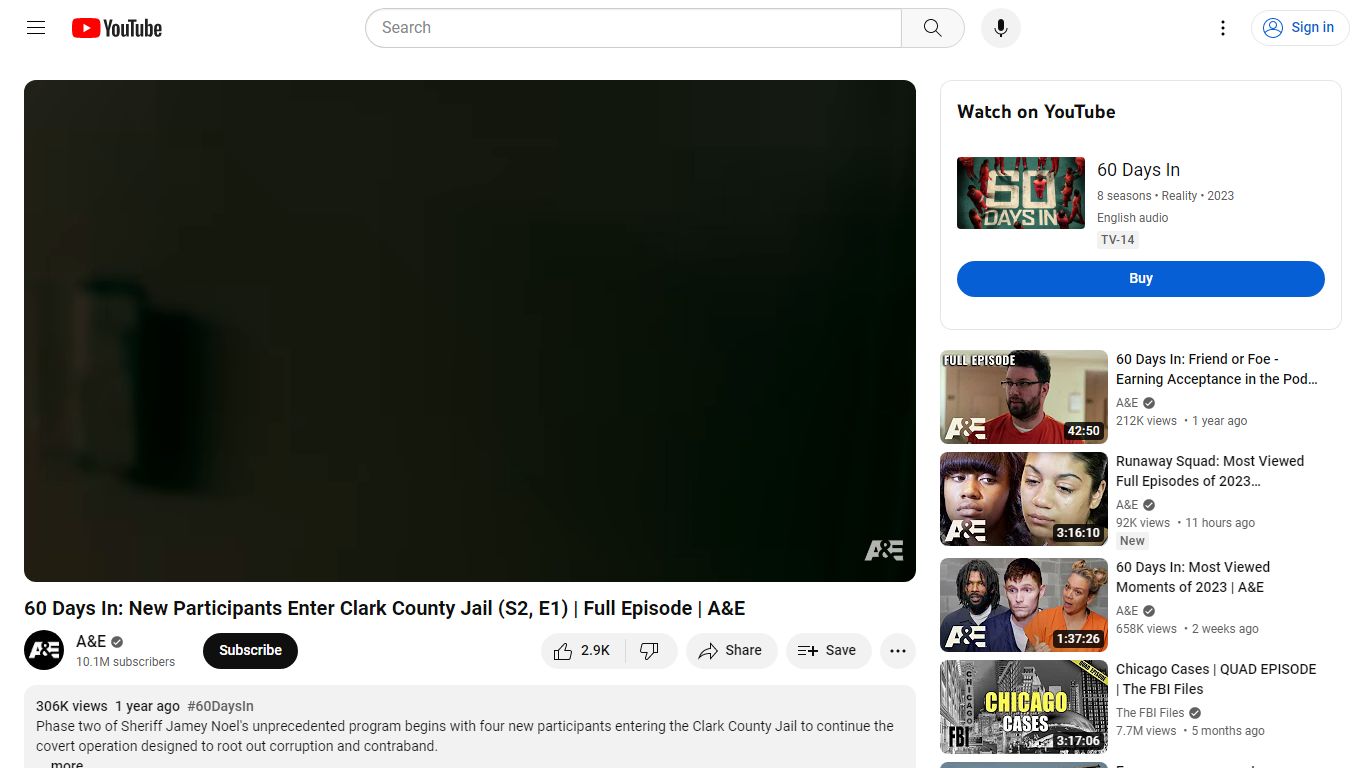Open The FBI Files channel link
The image size is (1366, 768).
pos(1150,713)
